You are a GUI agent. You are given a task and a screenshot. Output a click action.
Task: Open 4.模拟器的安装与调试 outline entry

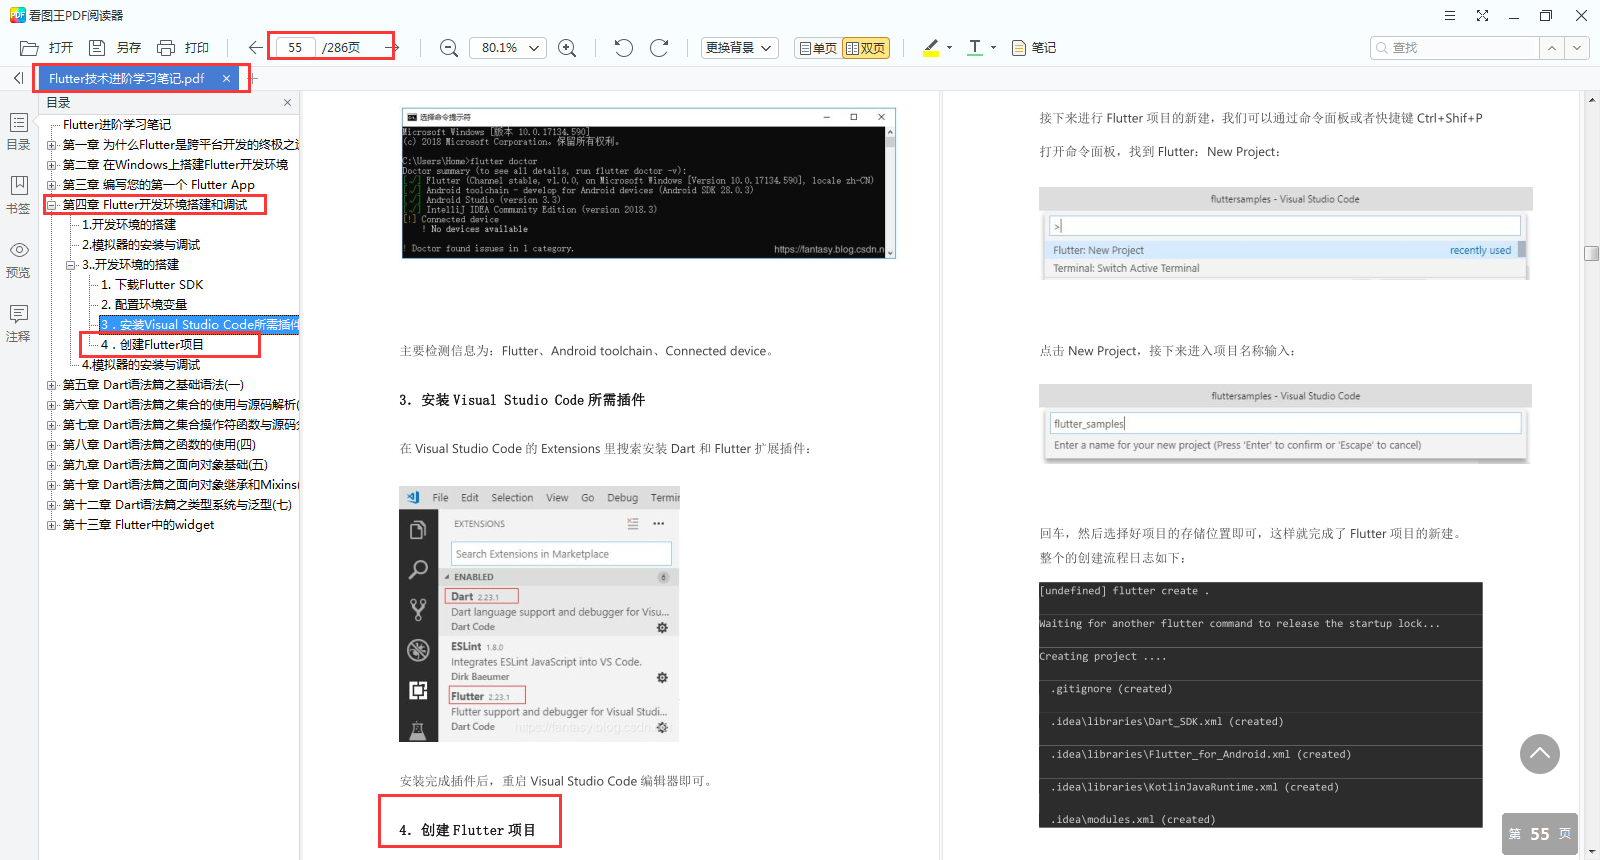click(x=141, y=365)
